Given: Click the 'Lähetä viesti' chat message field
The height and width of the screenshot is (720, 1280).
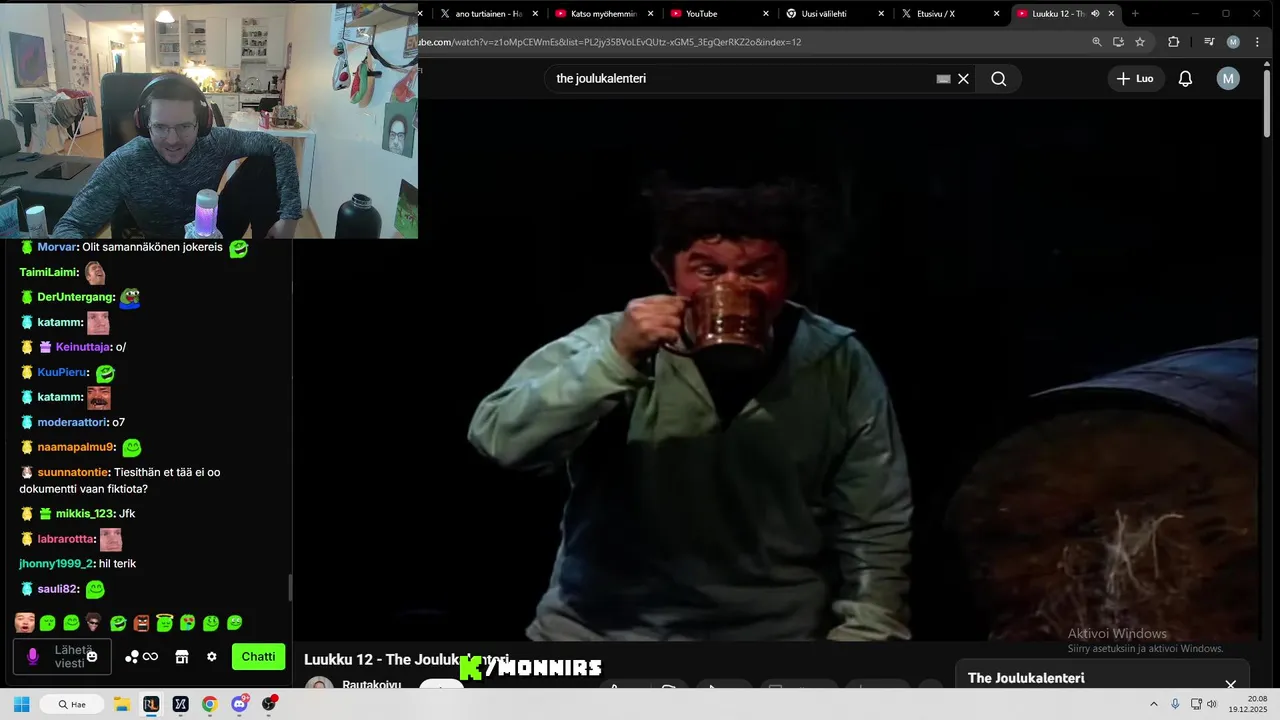Looking at the screenshot, I should coord(62,657).
